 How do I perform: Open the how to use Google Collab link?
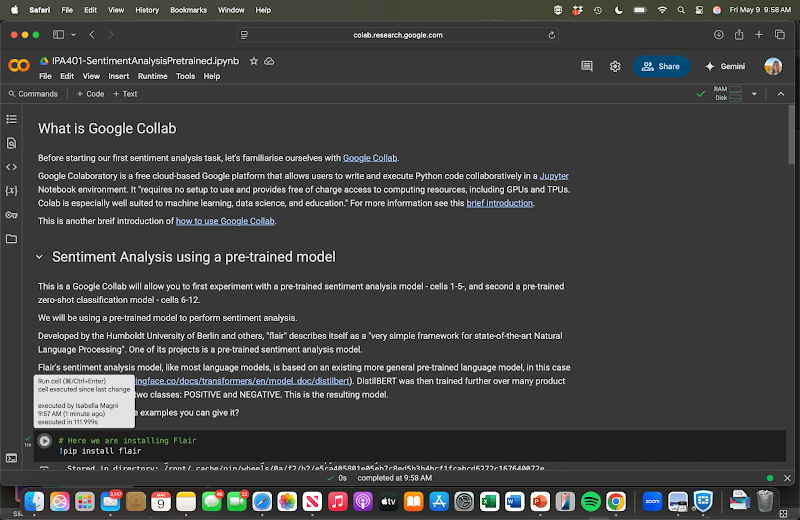[225, 221]
